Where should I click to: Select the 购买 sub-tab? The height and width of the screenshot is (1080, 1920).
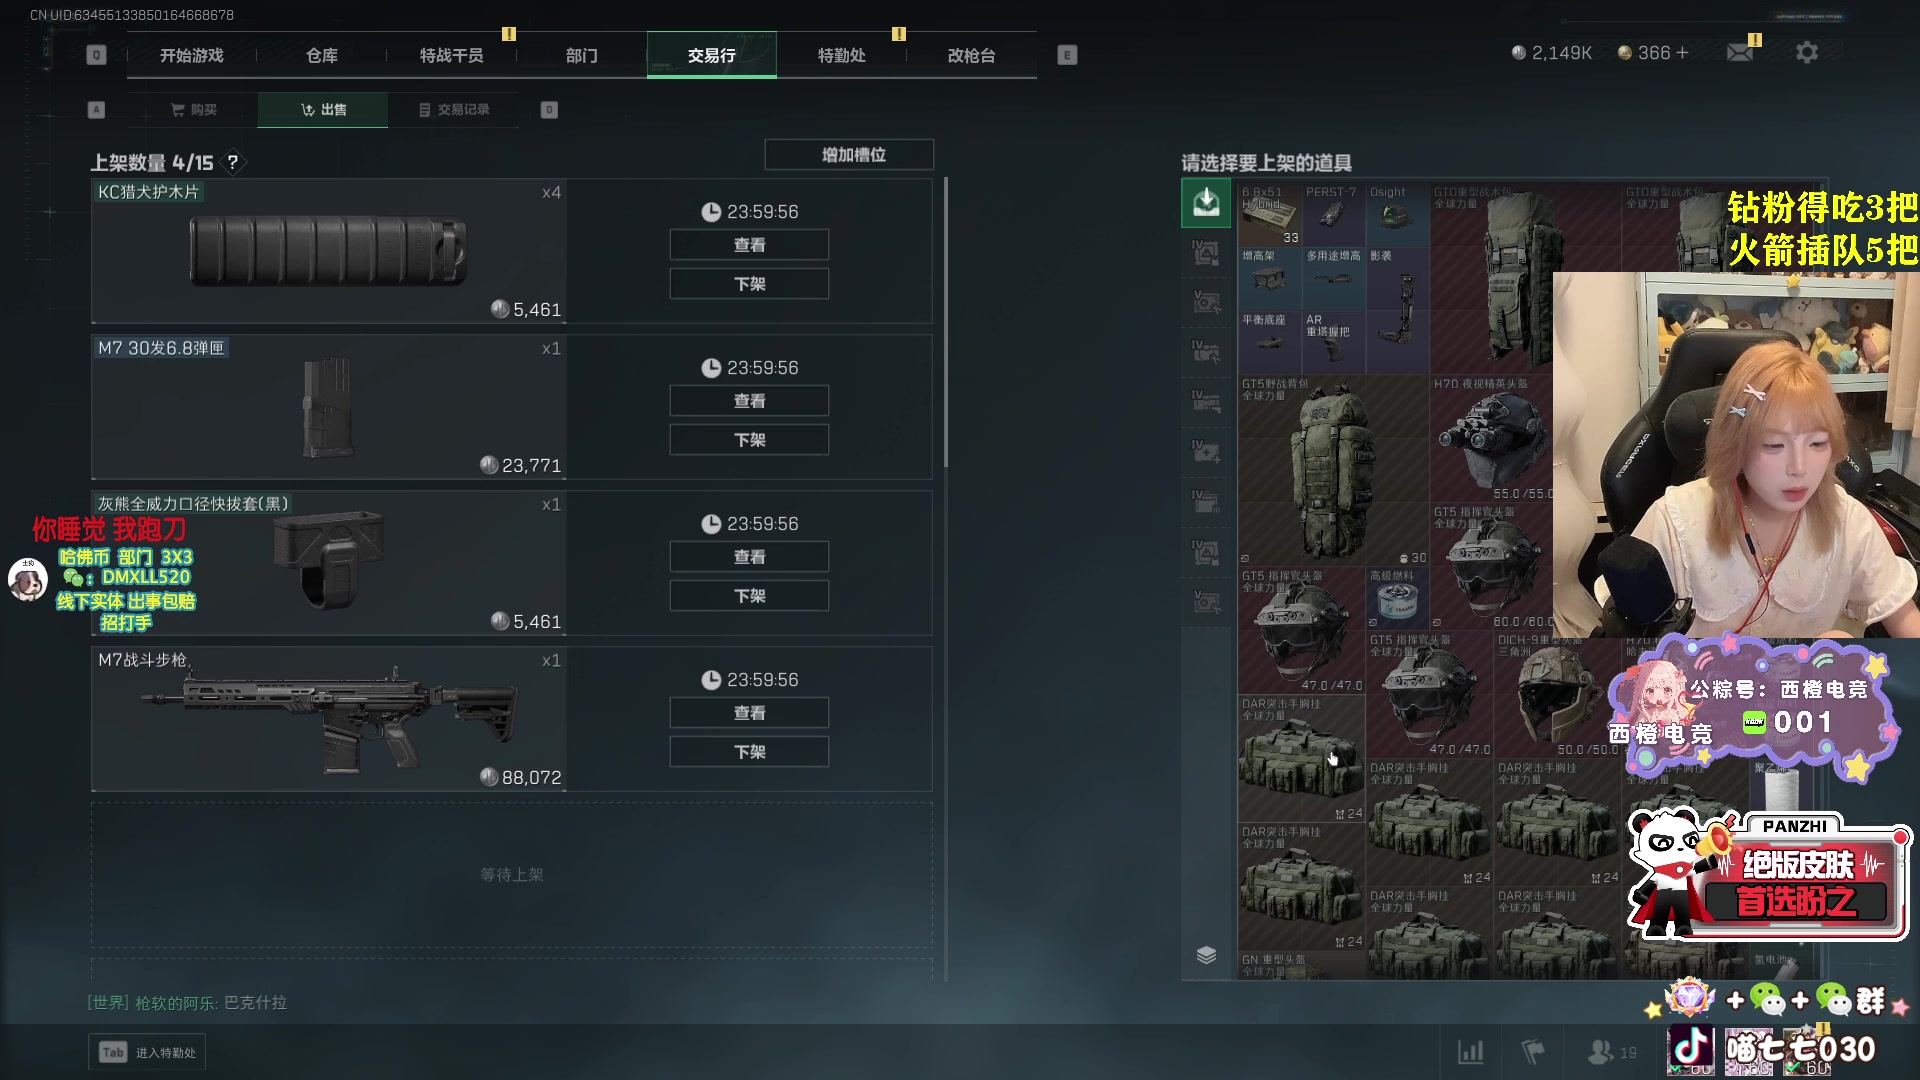[x=194, y=110]
